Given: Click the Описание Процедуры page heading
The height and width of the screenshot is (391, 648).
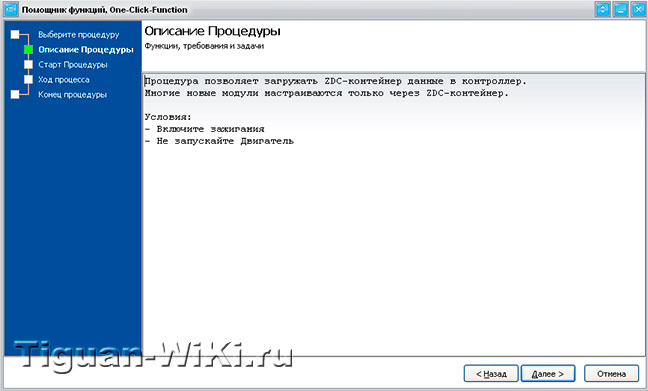Looking at the screenshot, I should coord(212,31).
